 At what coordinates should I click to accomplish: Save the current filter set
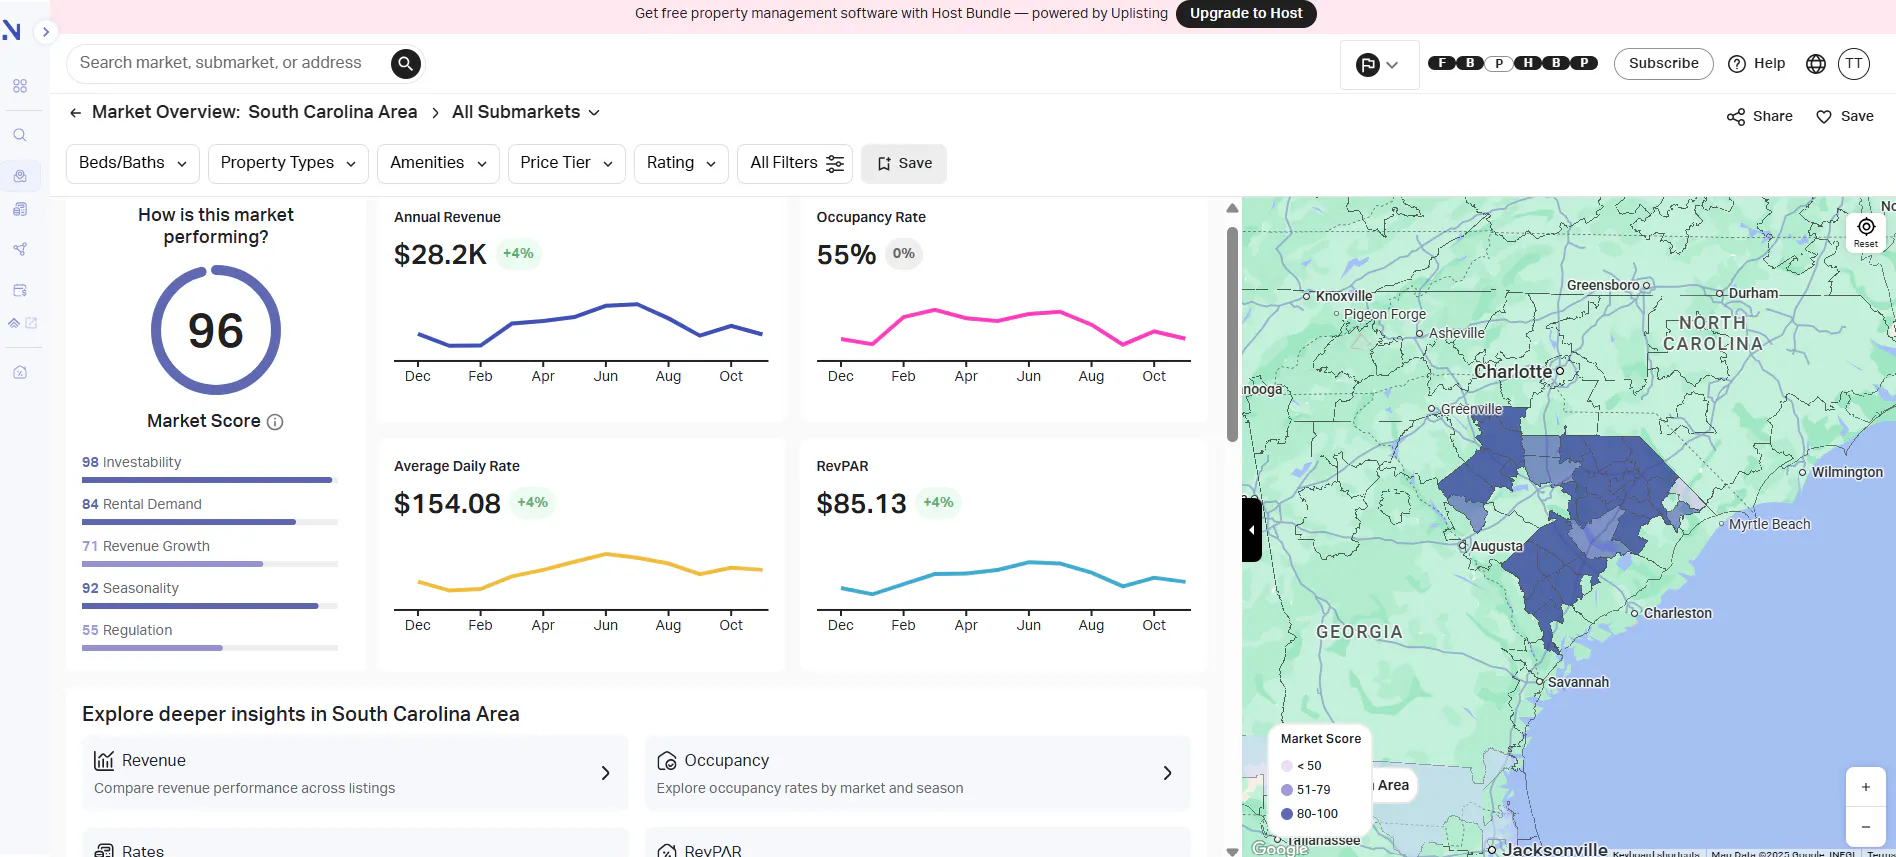904,163
